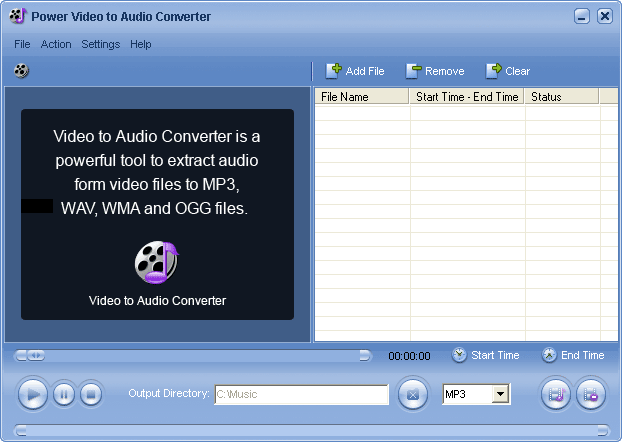Screen dimensions: 622x442
Task: Click the Add File toolbar icon
Action: 355,71
